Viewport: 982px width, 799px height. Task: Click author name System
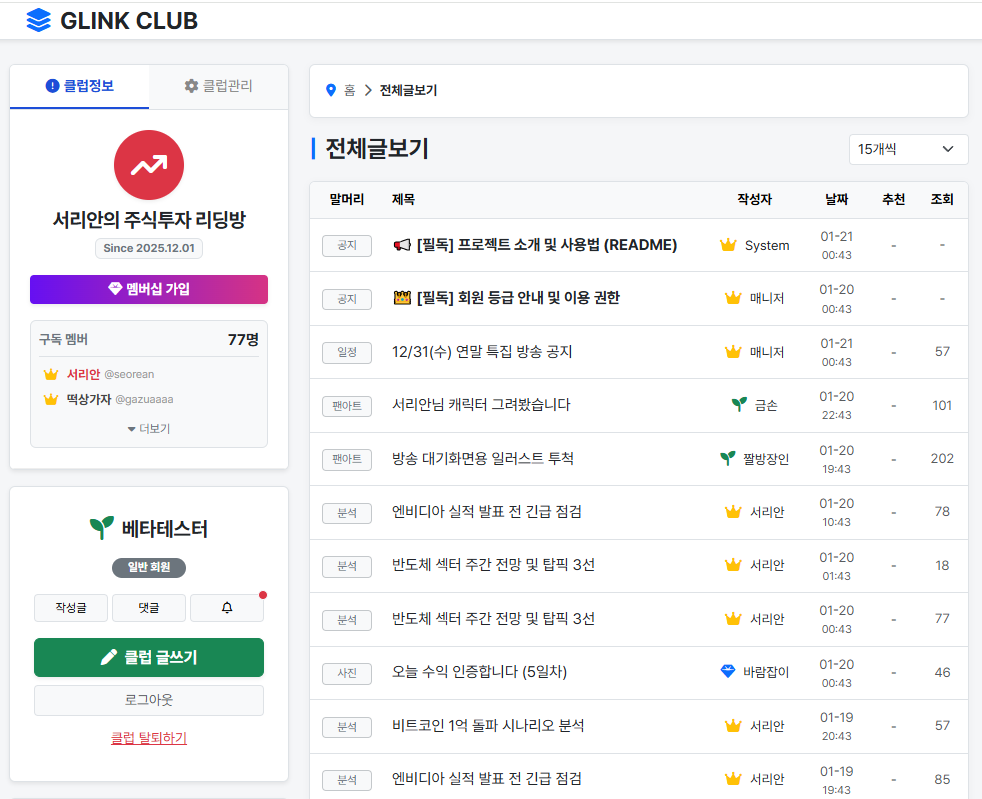pos(767,245)
